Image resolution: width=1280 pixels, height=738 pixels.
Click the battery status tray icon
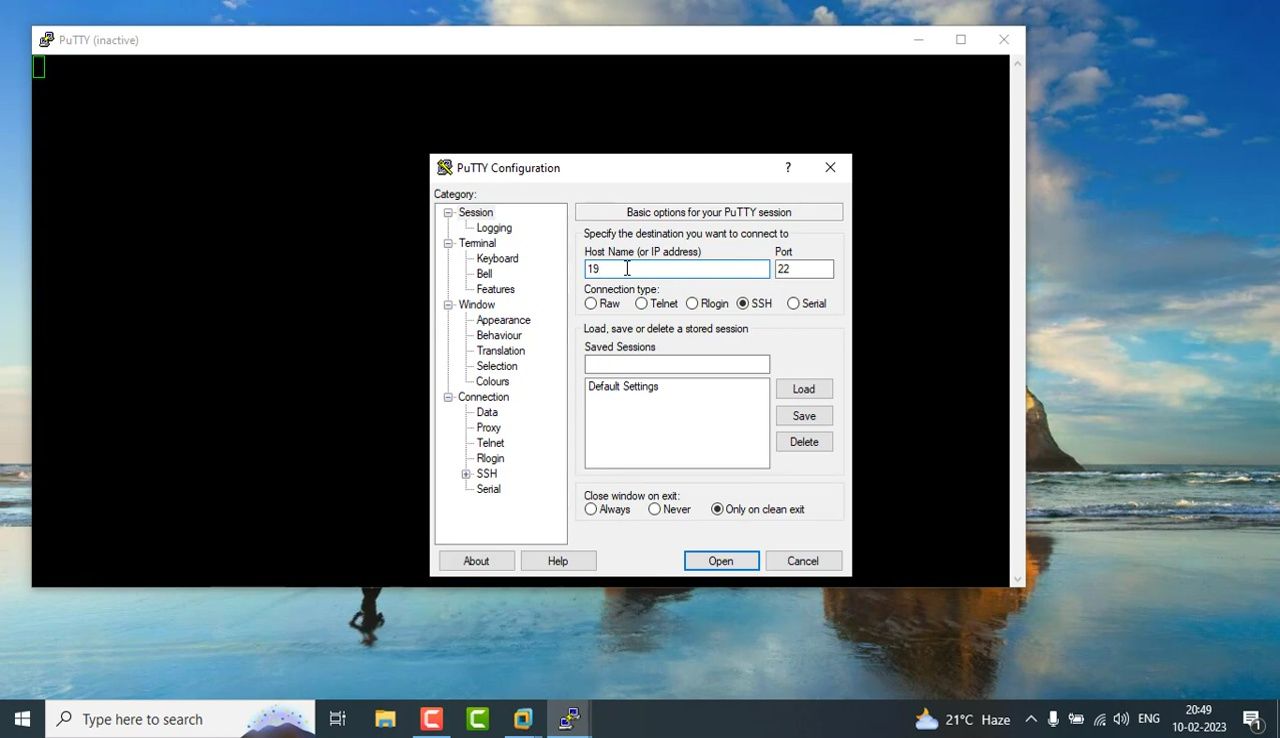point(1076,719)
